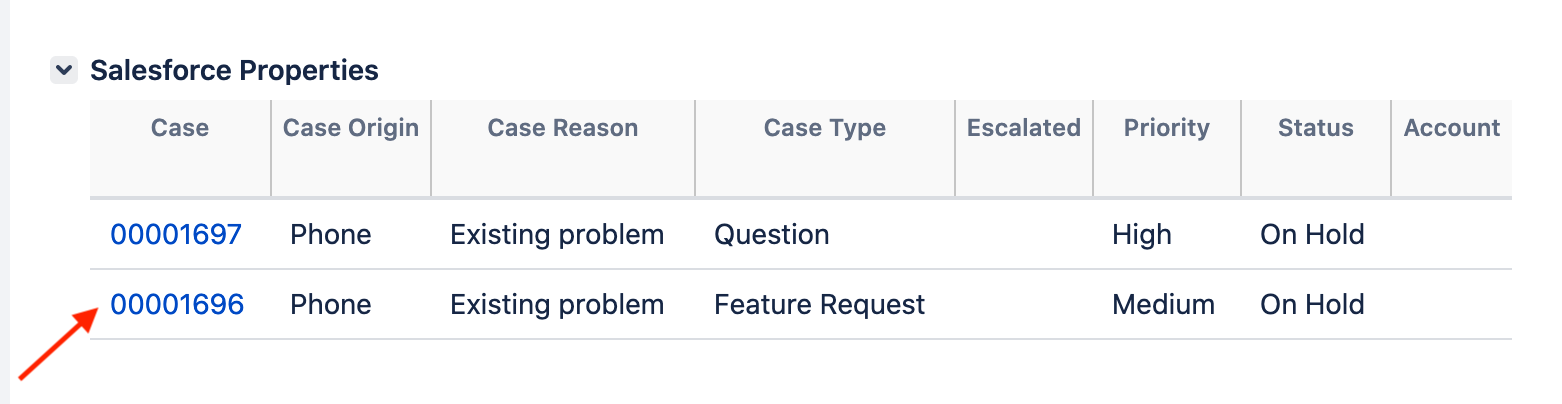Select the Feature Request case type cell
The width and height of the screenshot is (1562, 404).
[820, 305]
